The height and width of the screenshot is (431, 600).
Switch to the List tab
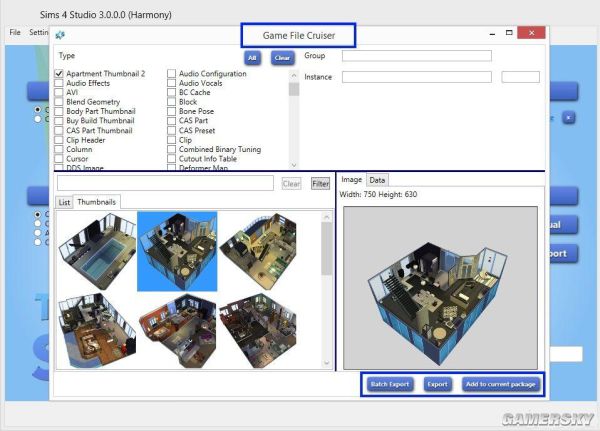(x=64, y=202)
